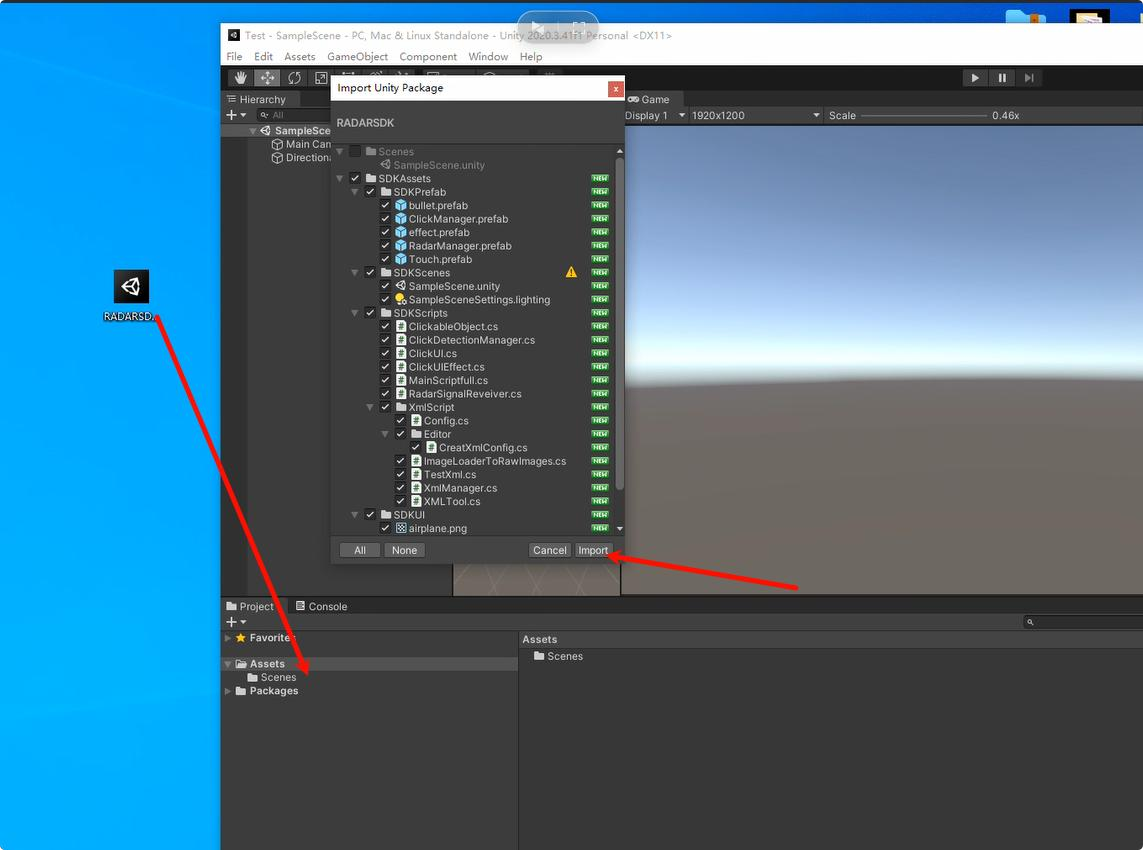Screen dimensions: 1143x850
Task: Open the Game resolution dropdown showing 1920x1200
Action: (756, 115)
